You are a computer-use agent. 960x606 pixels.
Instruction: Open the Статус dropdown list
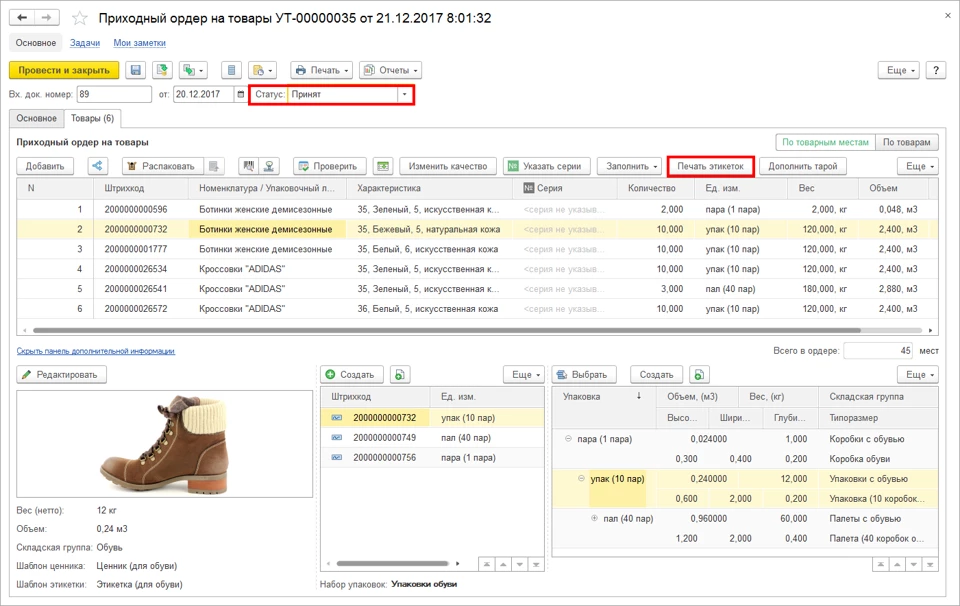point(405,94)
